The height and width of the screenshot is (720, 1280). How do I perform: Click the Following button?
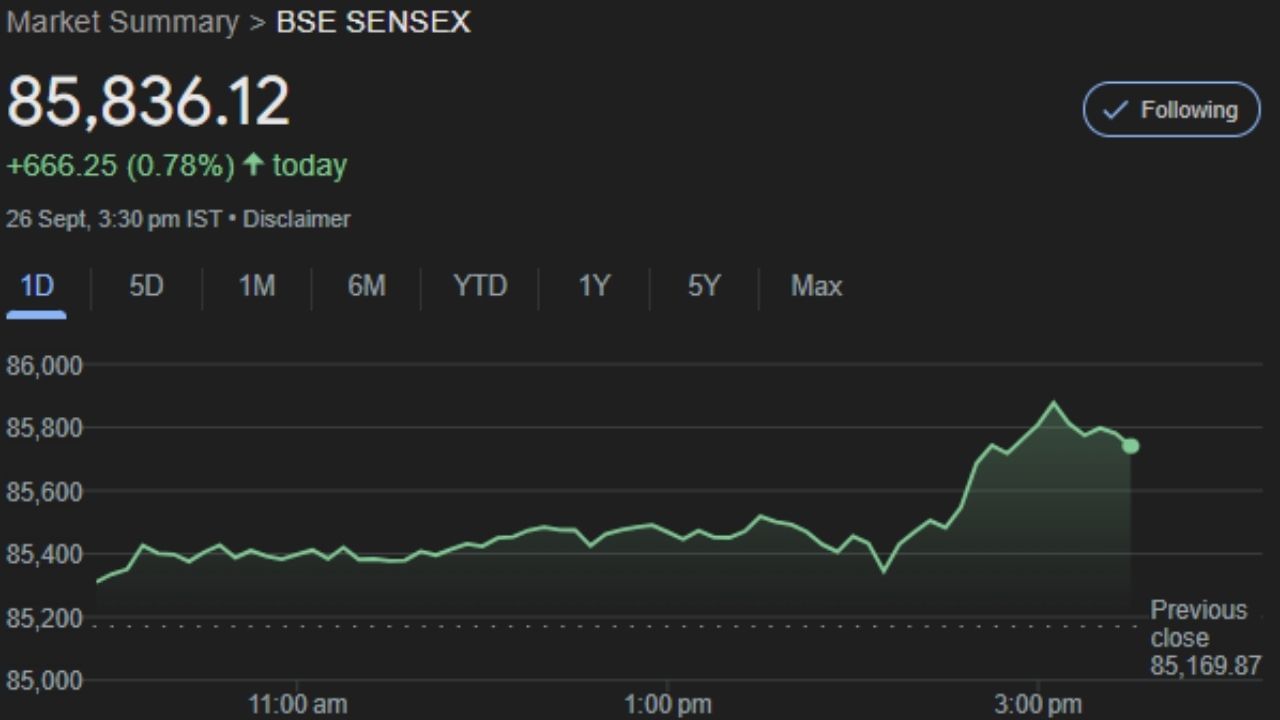1171,110
